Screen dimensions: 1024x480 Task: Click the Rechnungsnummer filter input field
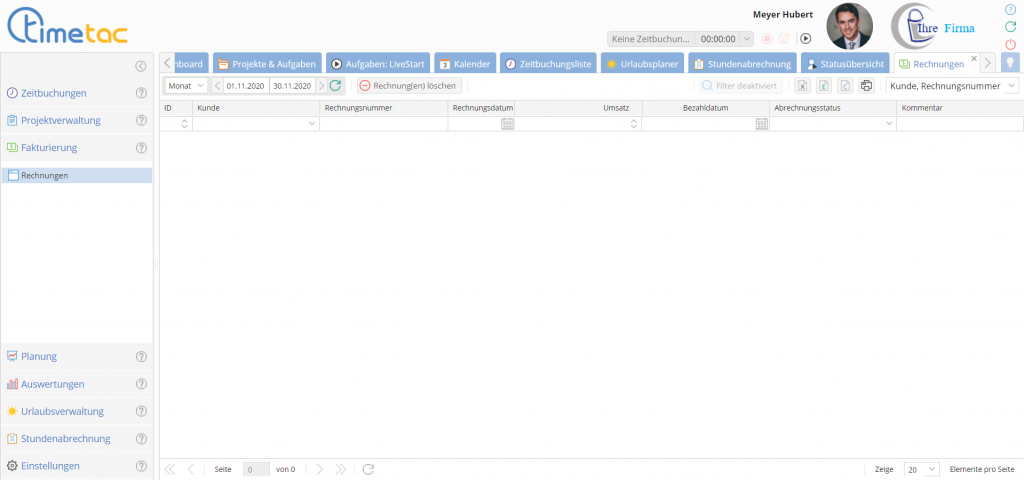point(383,124)
